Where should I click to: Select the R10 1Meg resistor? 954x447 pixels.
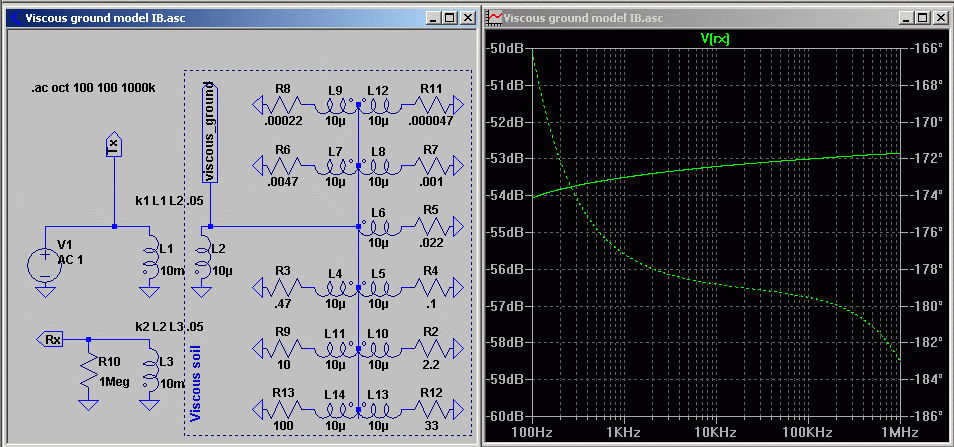pos(89,370)
